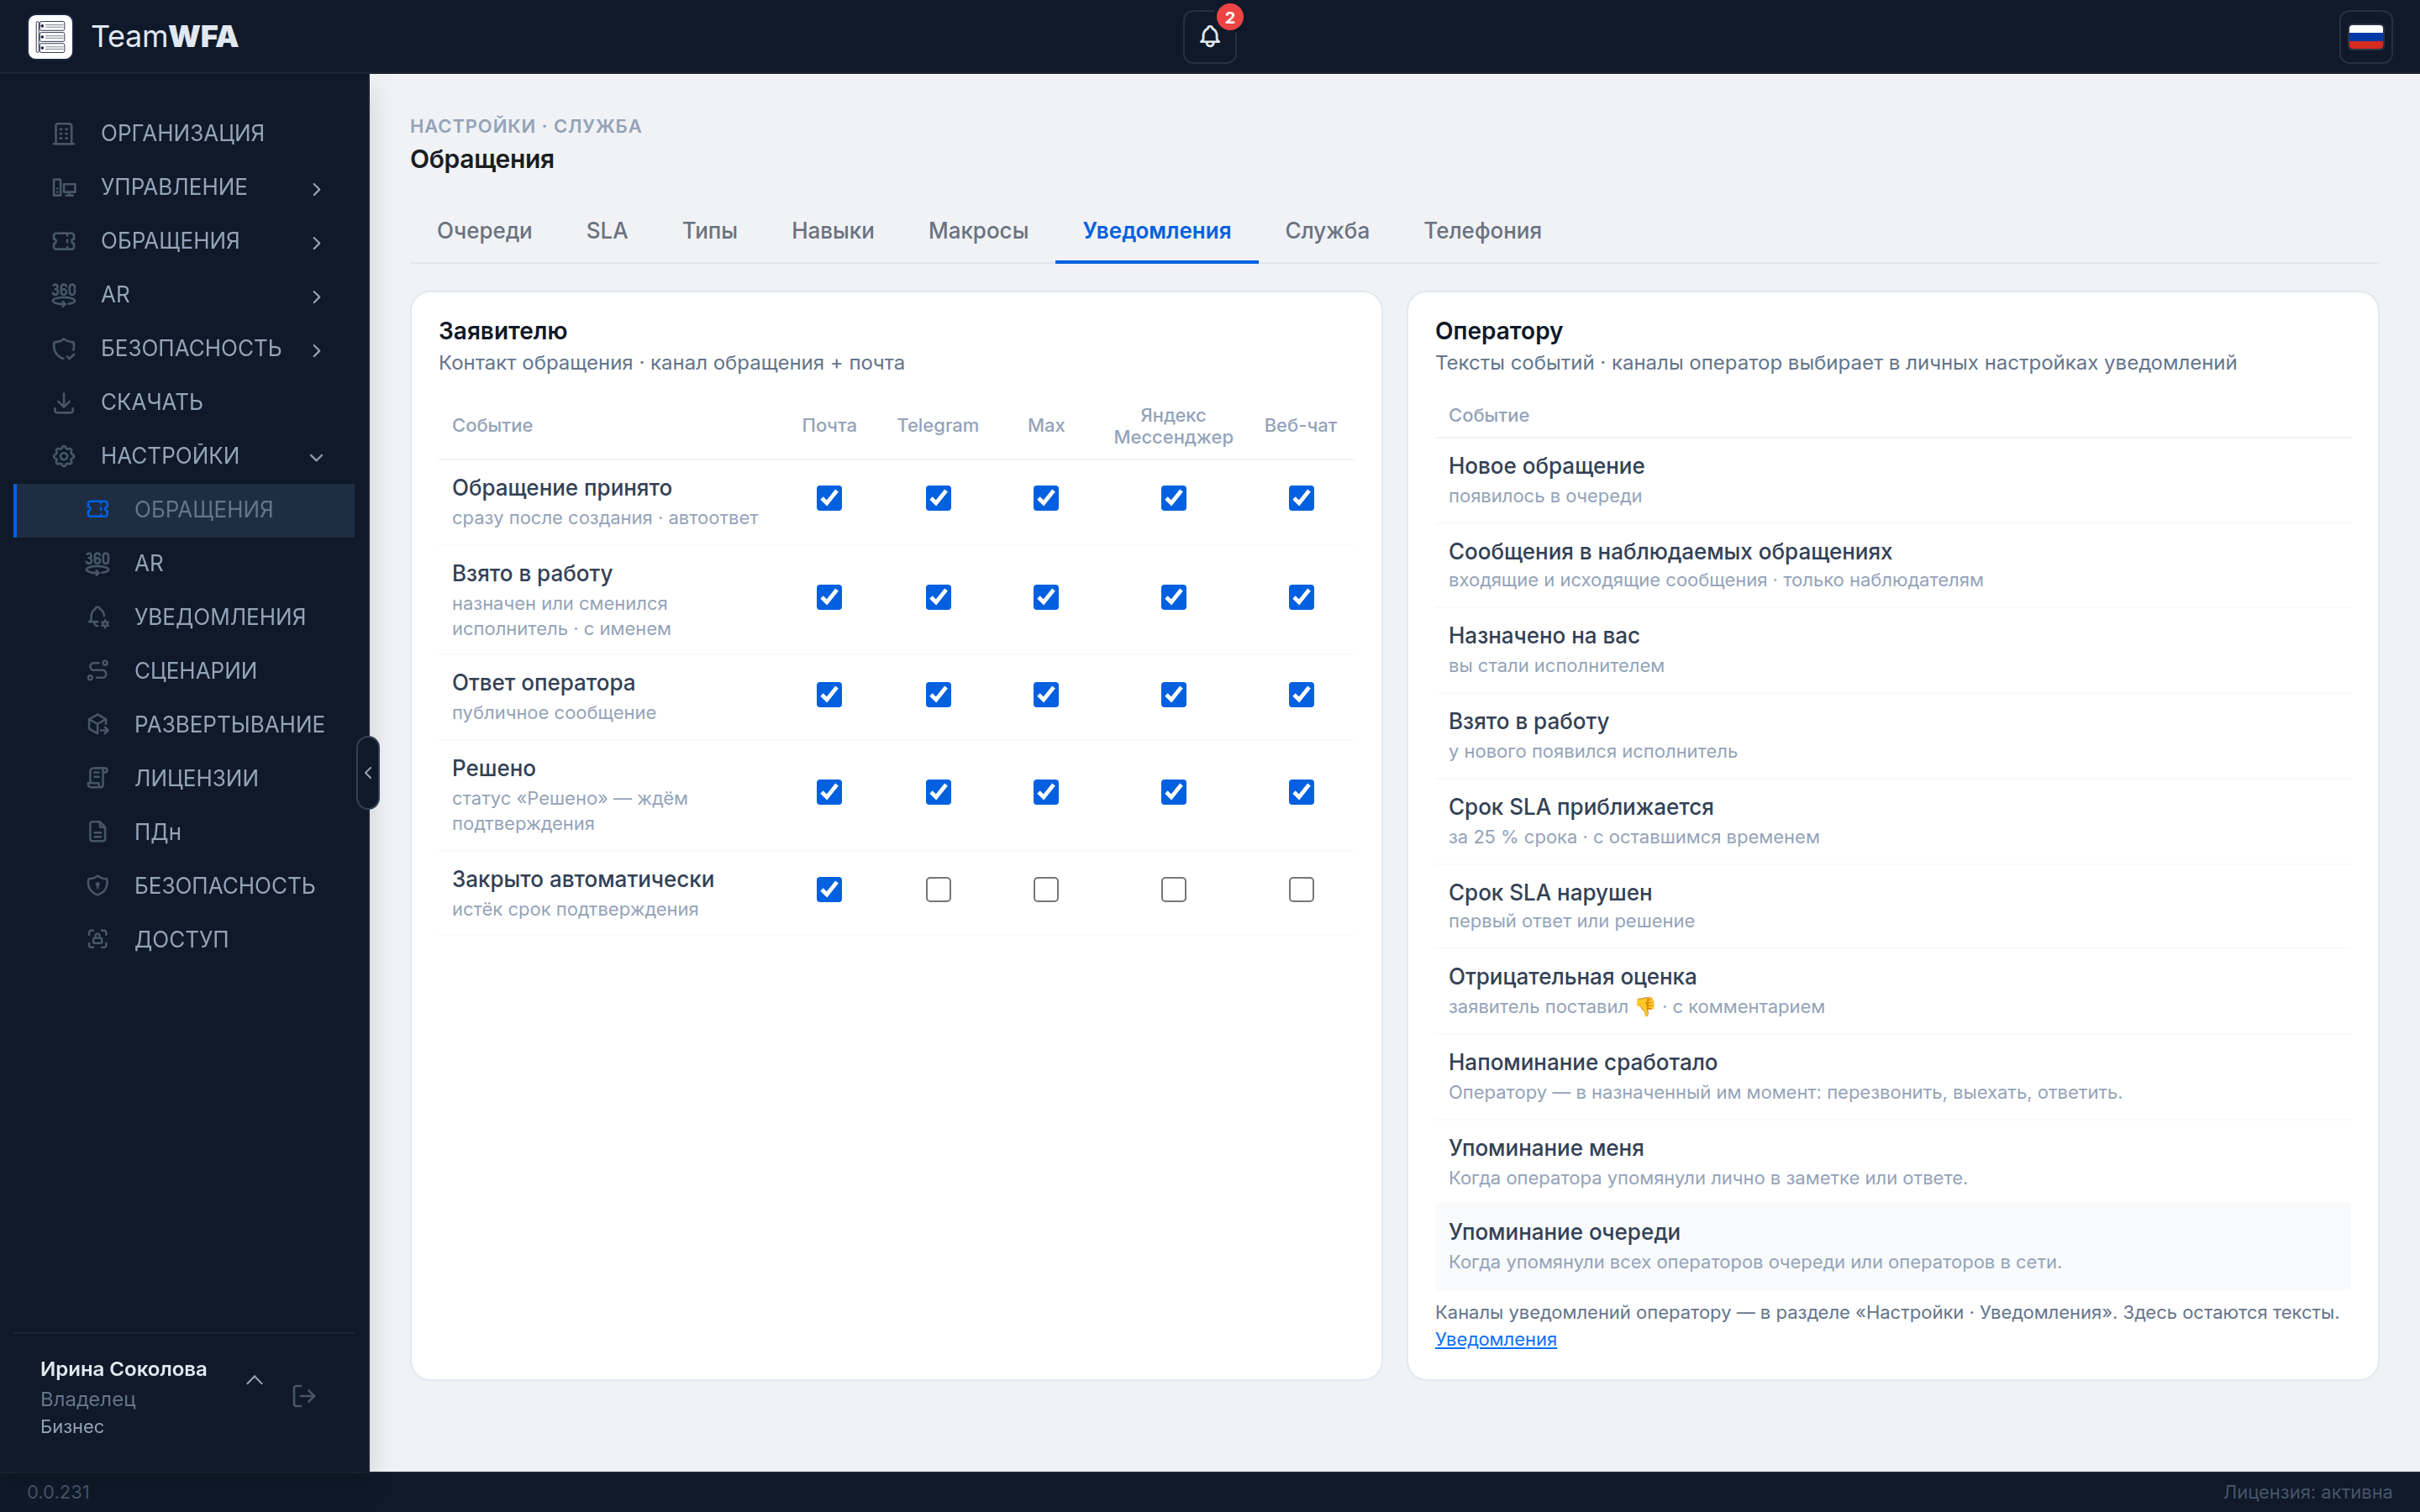Uncheck Яндекс Мессенджер for Решено
This screenshot has height=1512, width=2420.
coord(1173,792)
